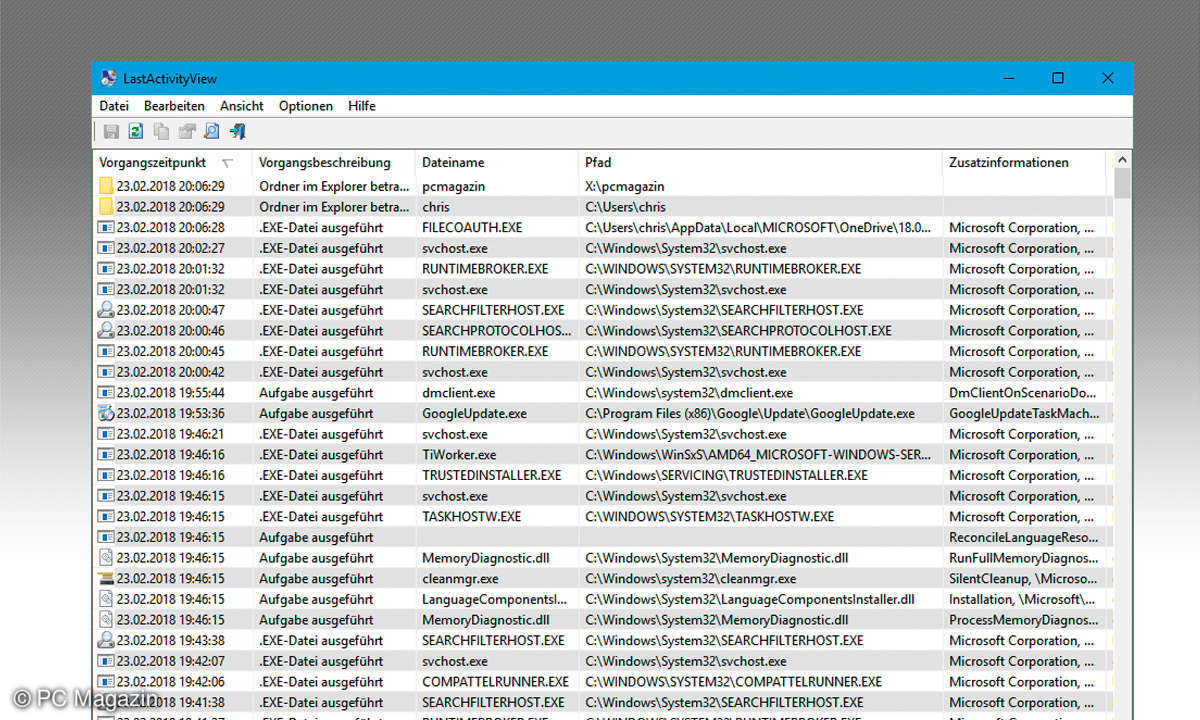Viewport: 1200px width, 720px height.
Task: Select the GoogleUpdateTaskMach... info cell
Action: coord(1024,413)
